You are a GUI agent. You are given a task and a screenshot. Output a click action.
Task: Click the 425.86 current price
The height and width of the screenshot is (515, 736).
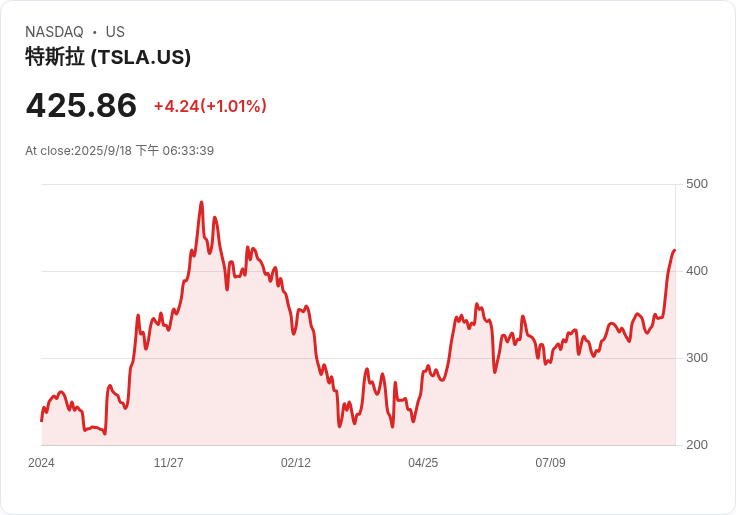[81, 106]
